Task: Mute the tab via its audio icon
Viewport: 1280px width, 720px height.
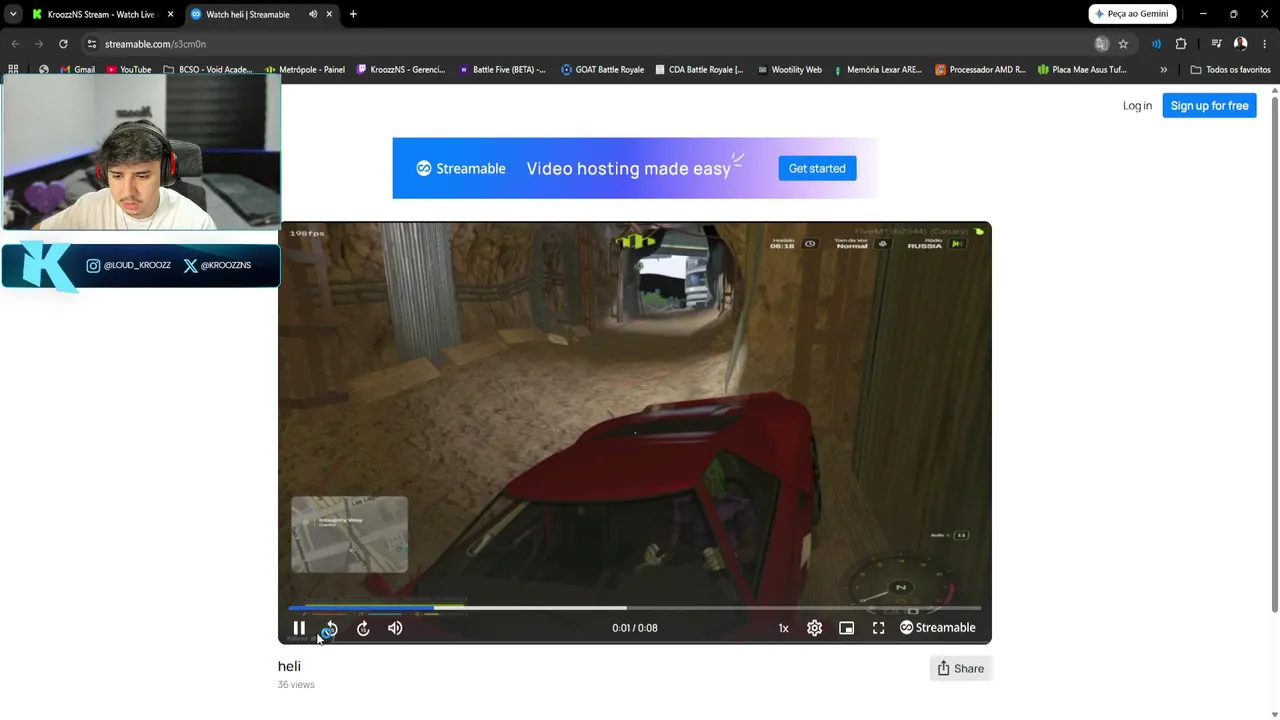Action: coord(313,14)
